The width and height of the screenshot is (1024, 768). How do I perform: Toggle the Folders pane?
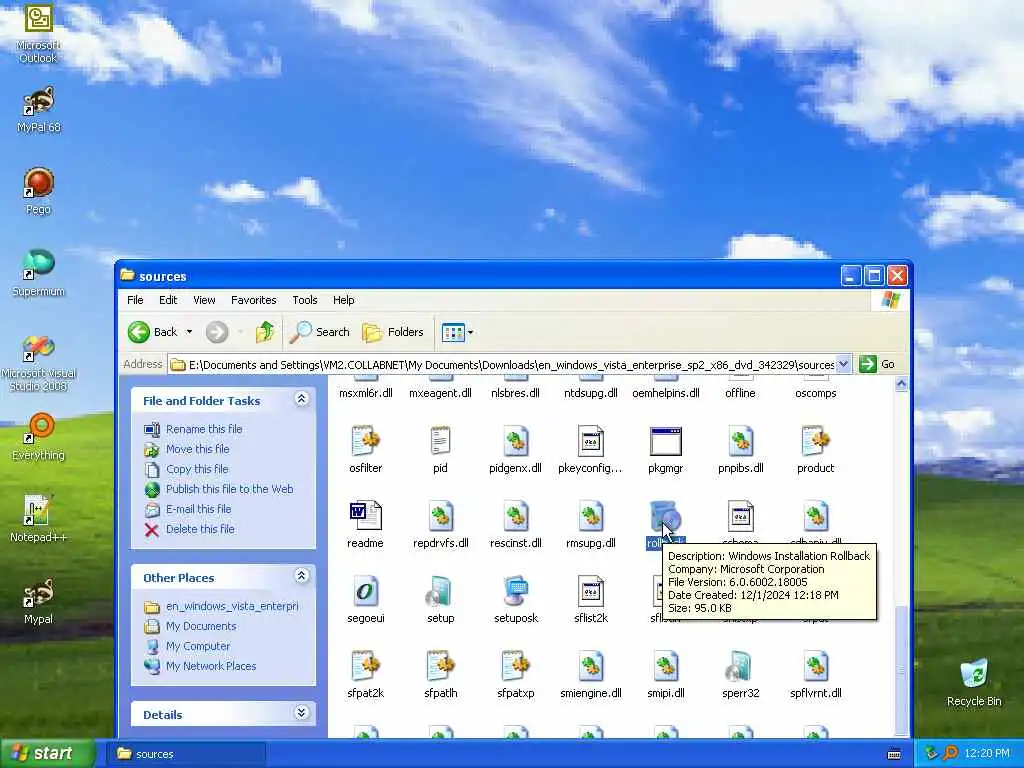pos(393,332)
